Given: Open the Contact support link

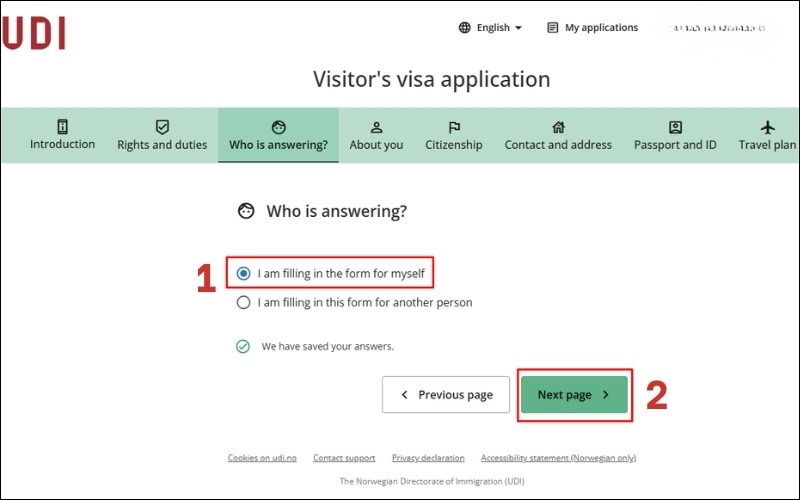Looking at the screenshot, I should [344, 458].
